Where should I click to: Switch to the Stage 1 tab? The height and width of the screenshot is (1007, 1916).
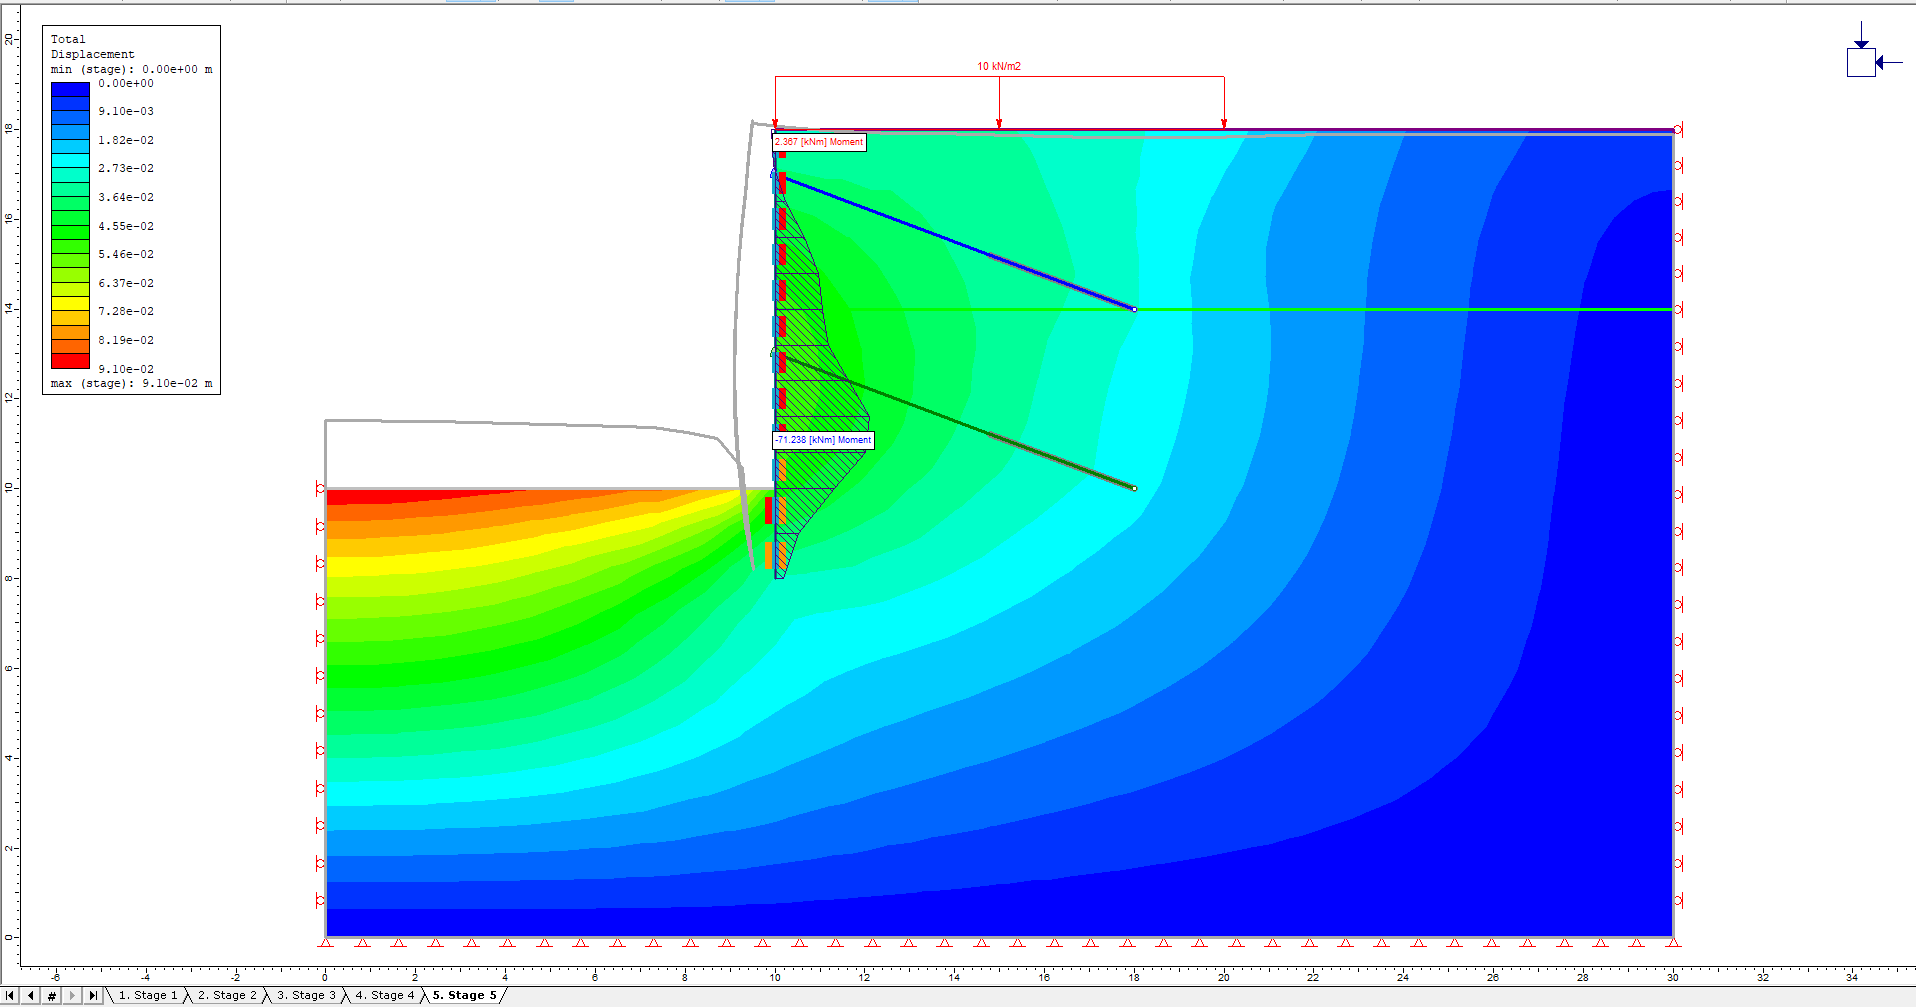pyautogui.click(x=148, y=995)
